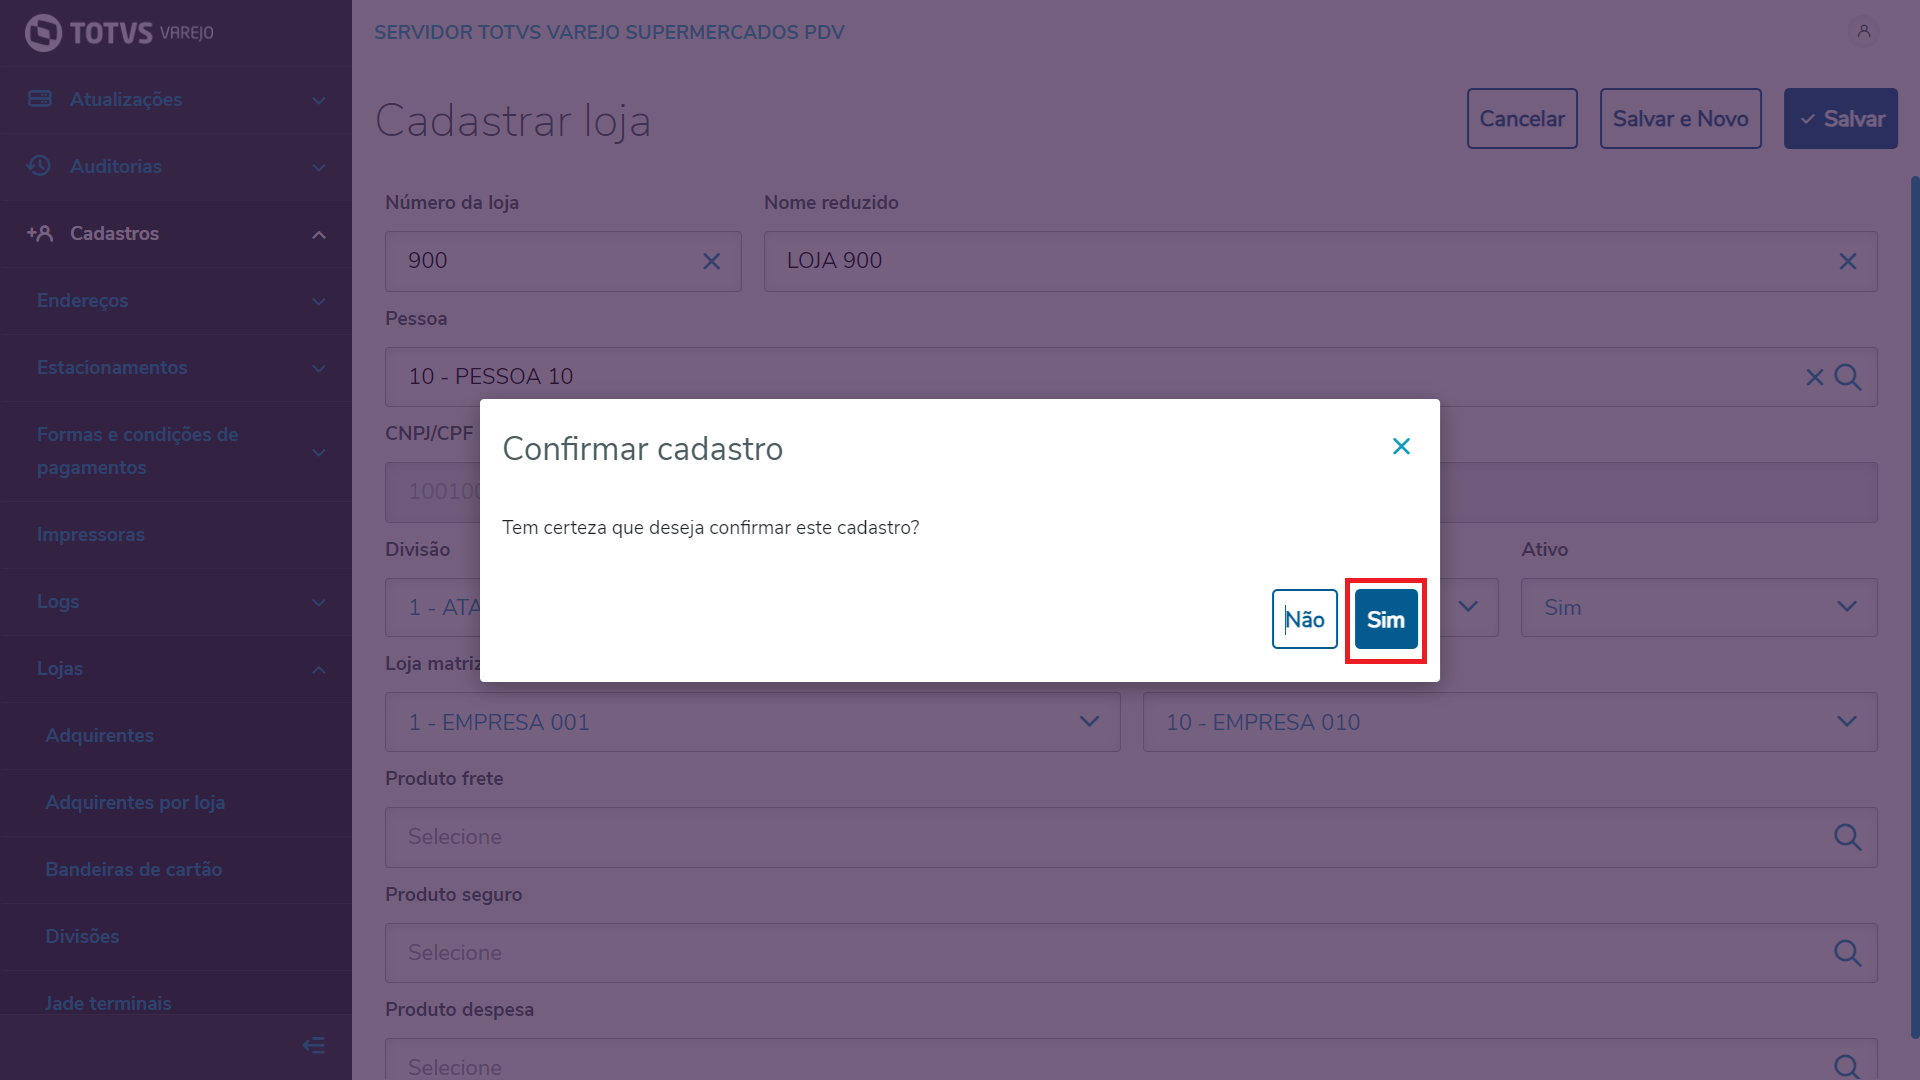Click the Pessoa search magnifier icon
1920x1080 pixels.
pyautogui.click(x=1848, y=378)
